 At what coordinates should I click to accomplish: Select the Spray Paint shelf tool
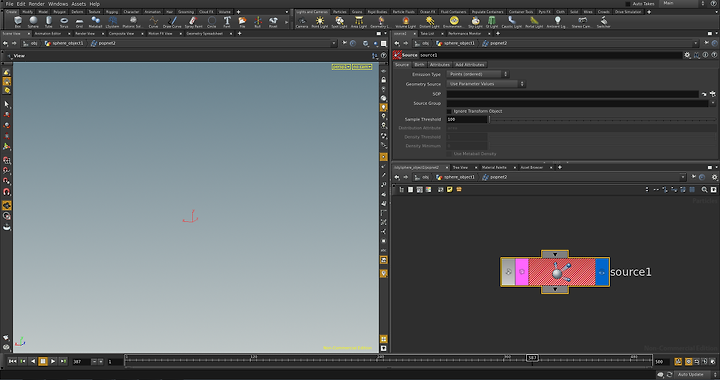pyautogui.click(x=193, y=22)
